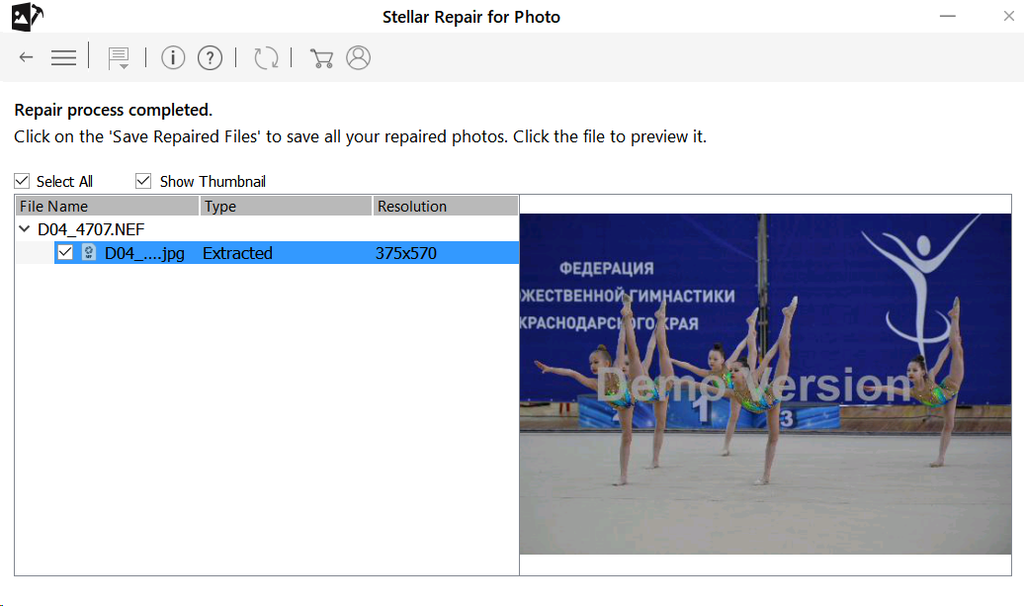This screenshot has width=1024, height=606.
Task: Click the save repaired files toolbar icon
Action: coord(119,58)
